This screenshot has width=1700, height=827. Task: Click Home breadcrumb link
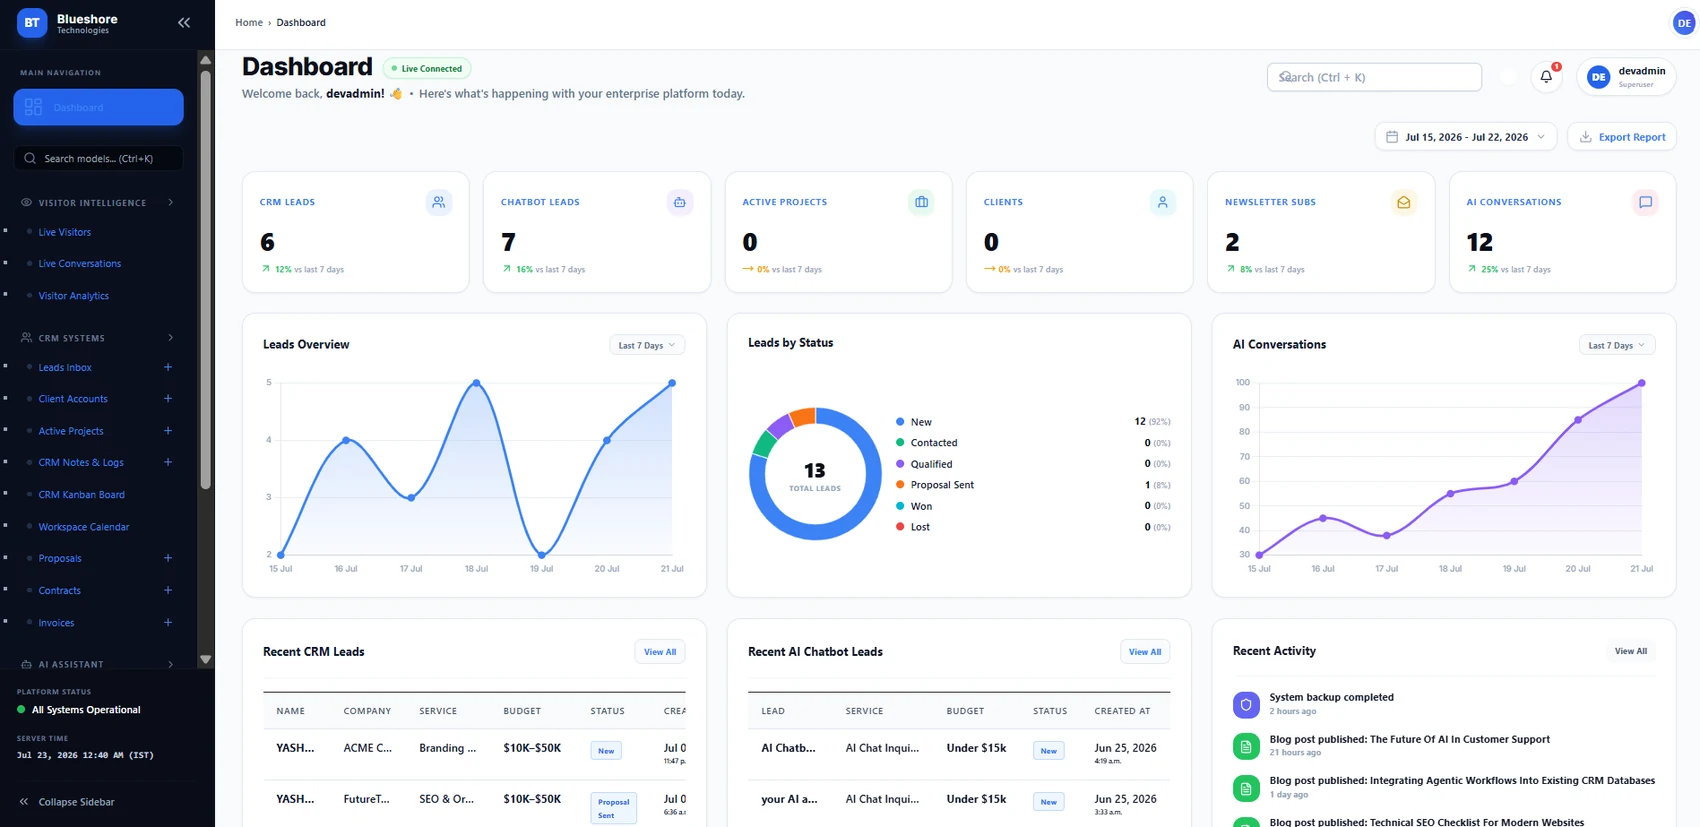point(249,22)
